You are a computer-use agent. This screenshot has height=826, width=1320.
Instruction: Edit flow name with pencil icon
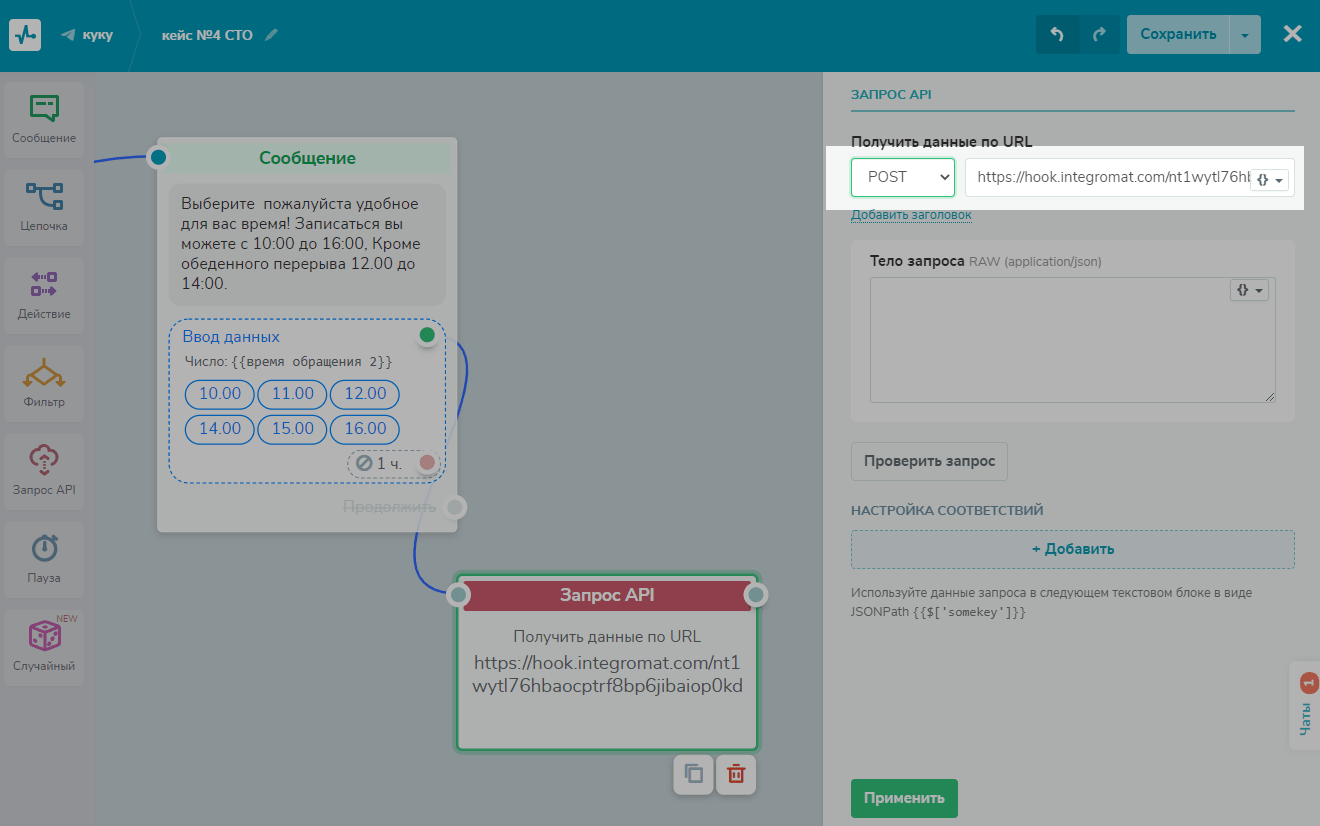click(x=271, y=35)
